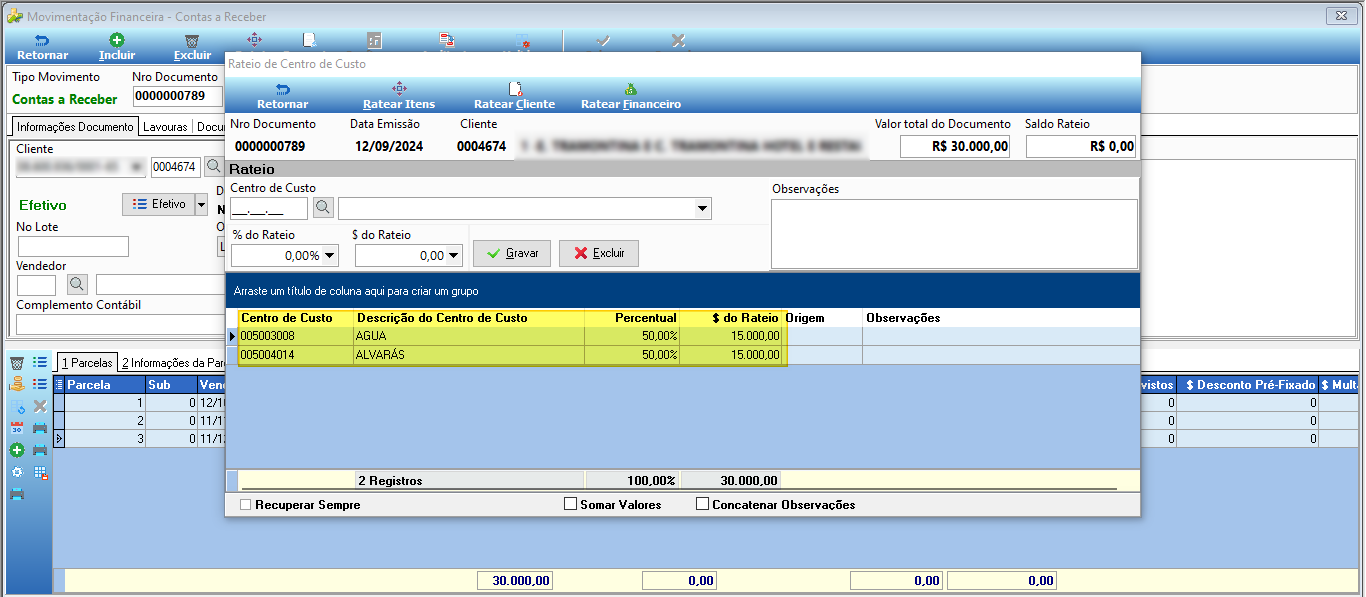Viewport: 1366px width, 597px height.
Task: Click the blue gear icon in sidebar
Action: coord(17,472)
